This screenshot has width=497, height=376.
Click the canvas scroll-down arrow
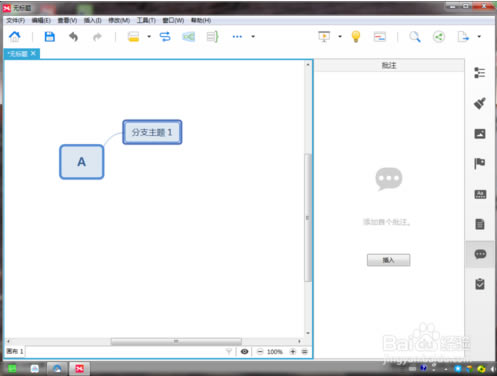[308, 333]
